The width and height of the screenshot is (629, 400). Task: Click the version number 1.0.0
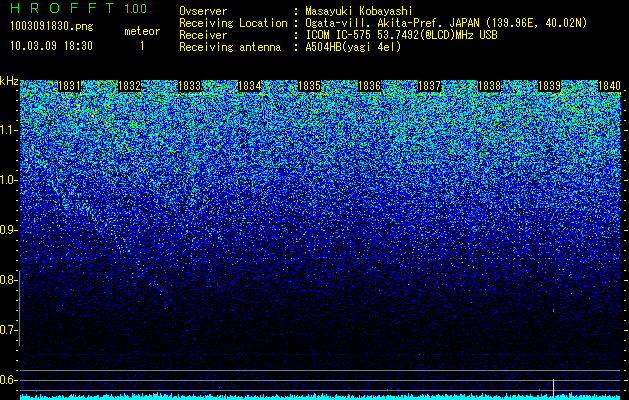coord(136,9)
